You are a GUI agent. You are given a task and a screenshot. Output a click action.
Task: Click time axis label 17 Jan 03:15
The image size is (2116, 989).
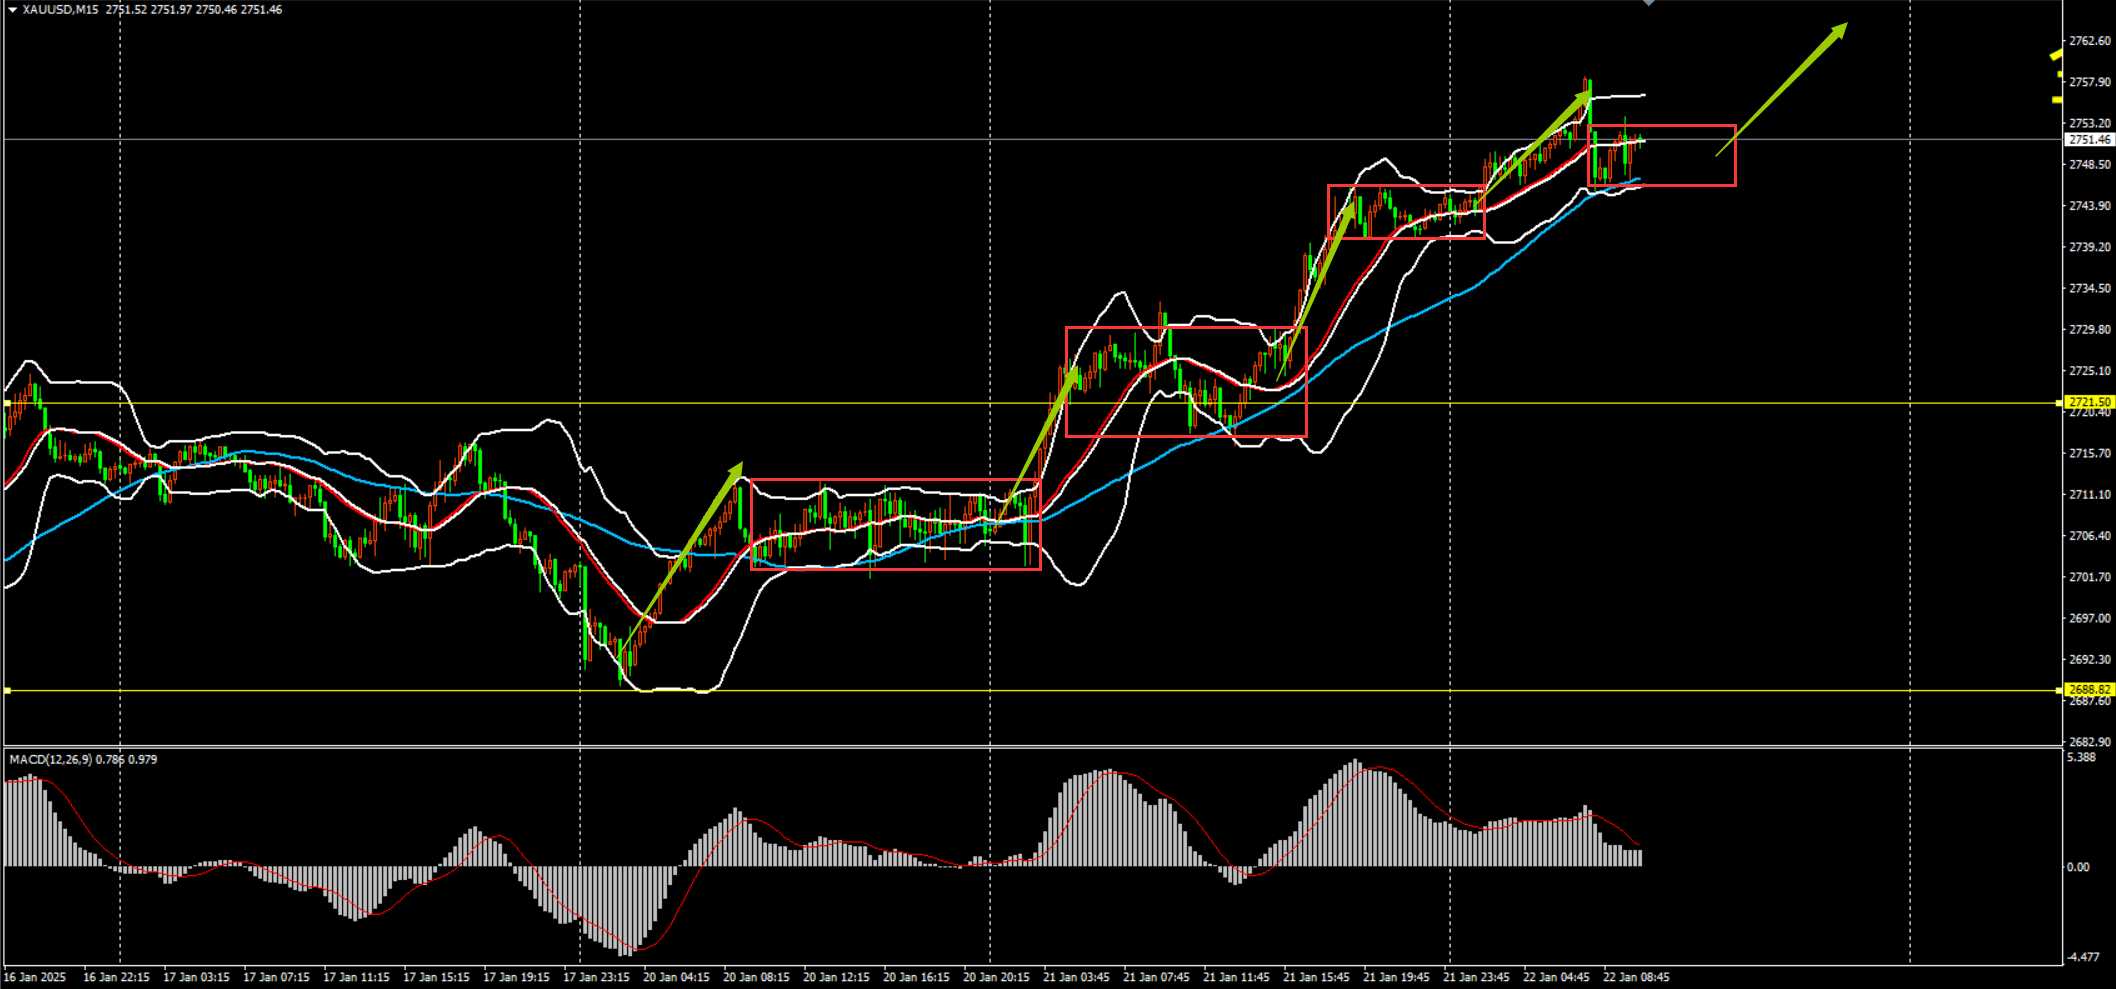tap(196, 977)
